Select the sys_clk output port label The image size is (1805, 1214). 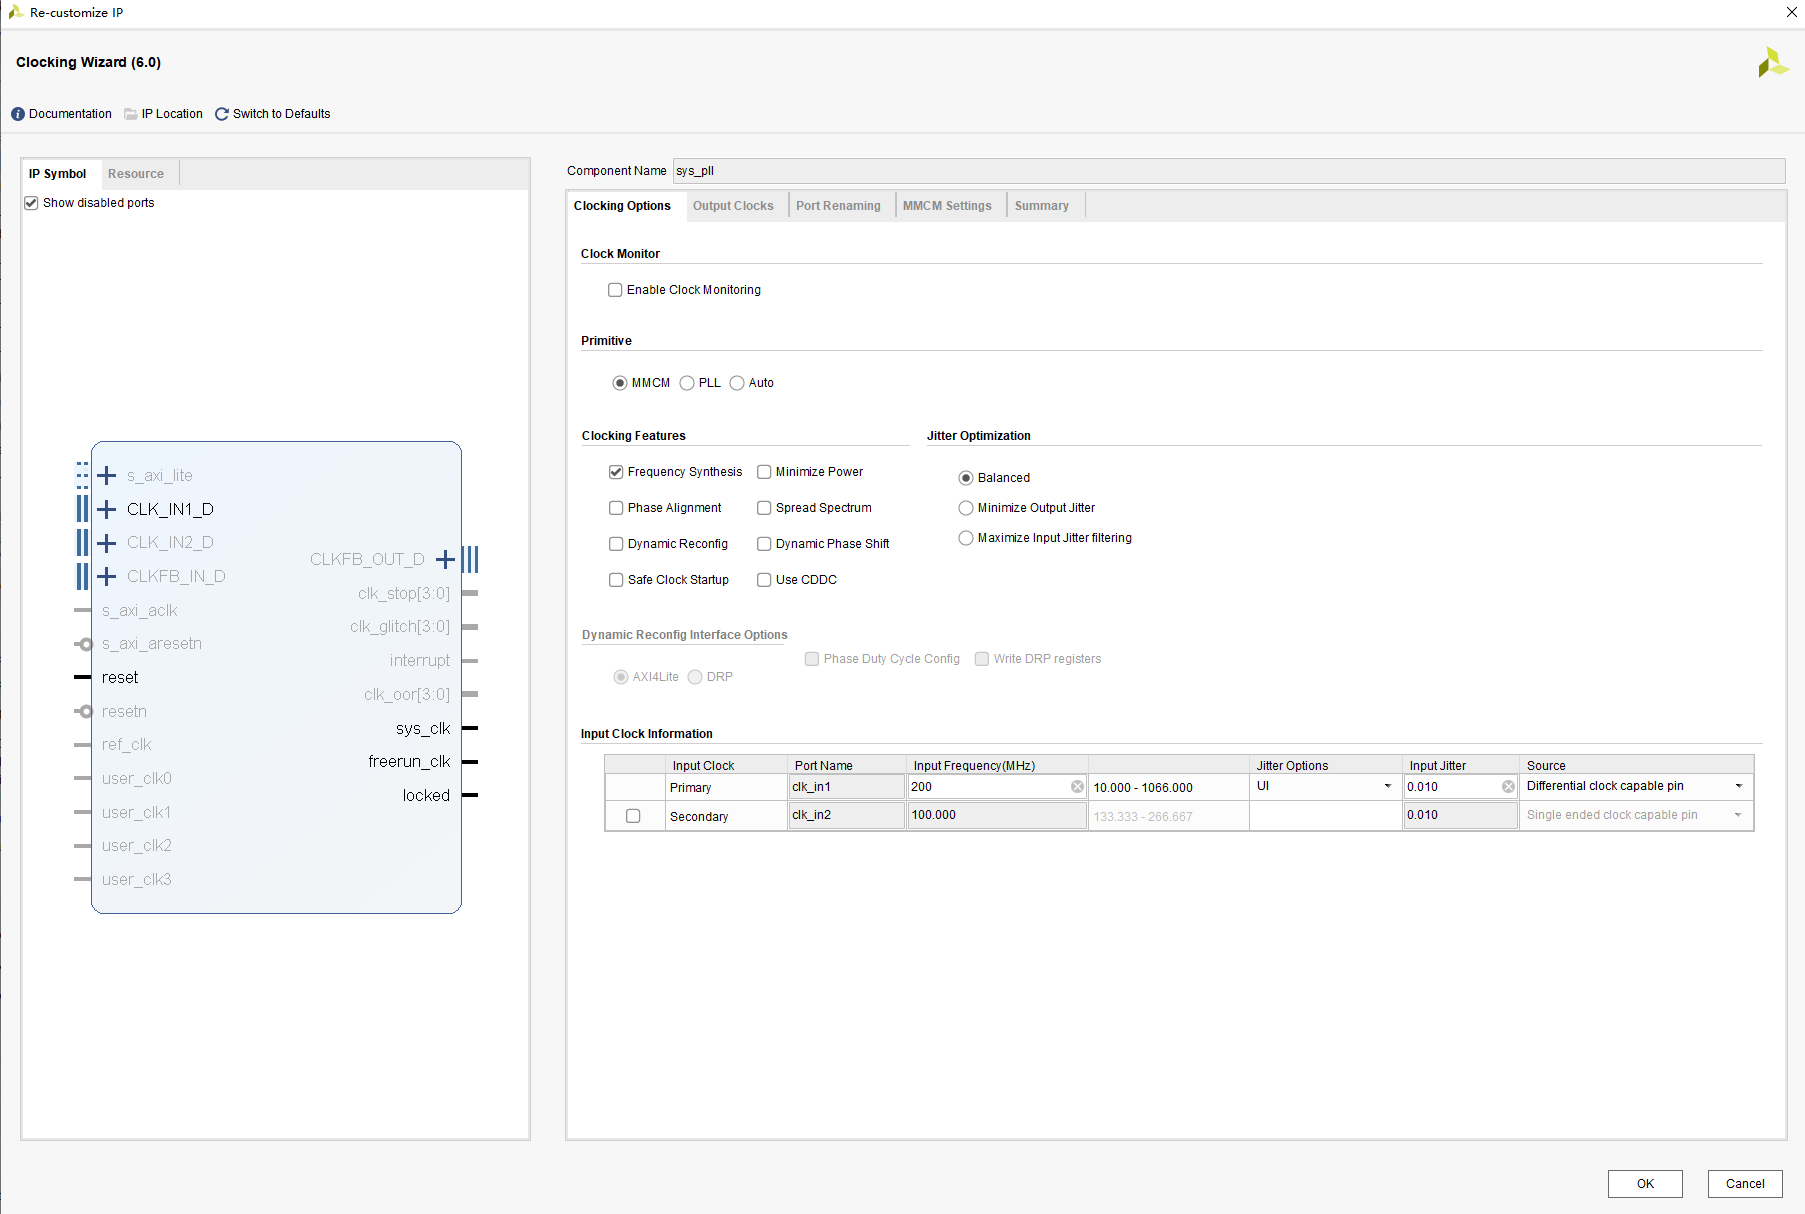[423, 728]
